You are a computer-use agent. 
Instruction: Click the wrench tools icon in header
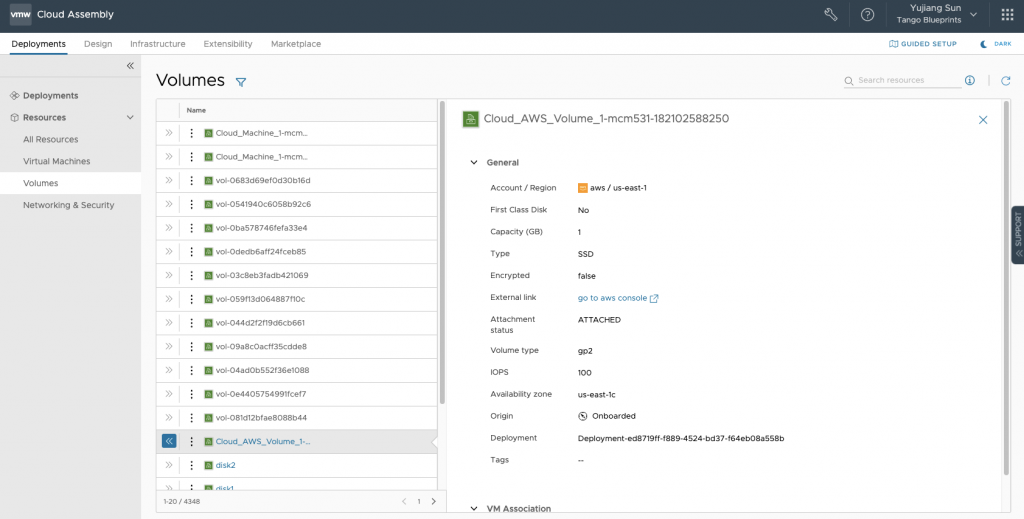pos(830,15)
